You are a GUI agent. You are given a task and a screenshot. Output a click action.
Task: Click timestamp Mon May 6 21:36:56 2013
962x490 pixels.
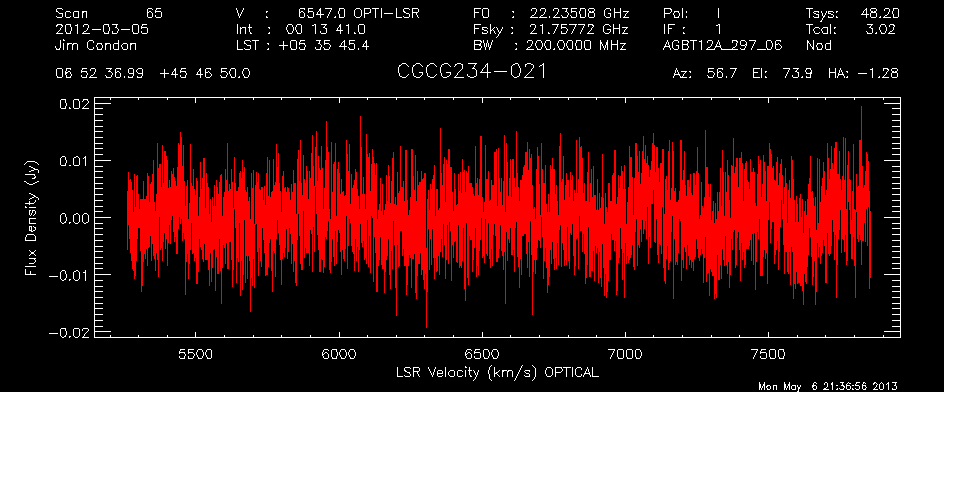(828, 386)
